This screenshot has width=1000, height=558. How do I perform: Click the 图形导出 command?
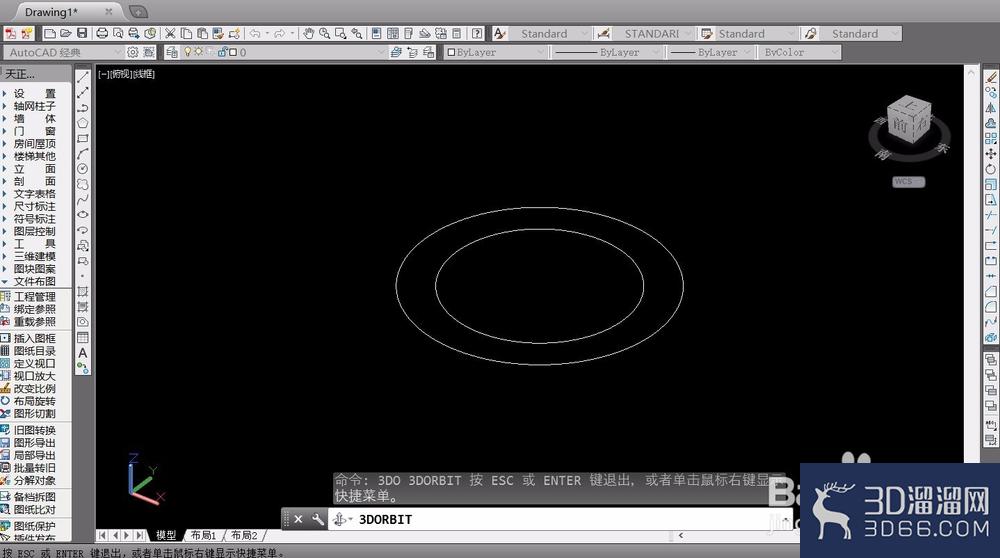click(x=34, y=443)
